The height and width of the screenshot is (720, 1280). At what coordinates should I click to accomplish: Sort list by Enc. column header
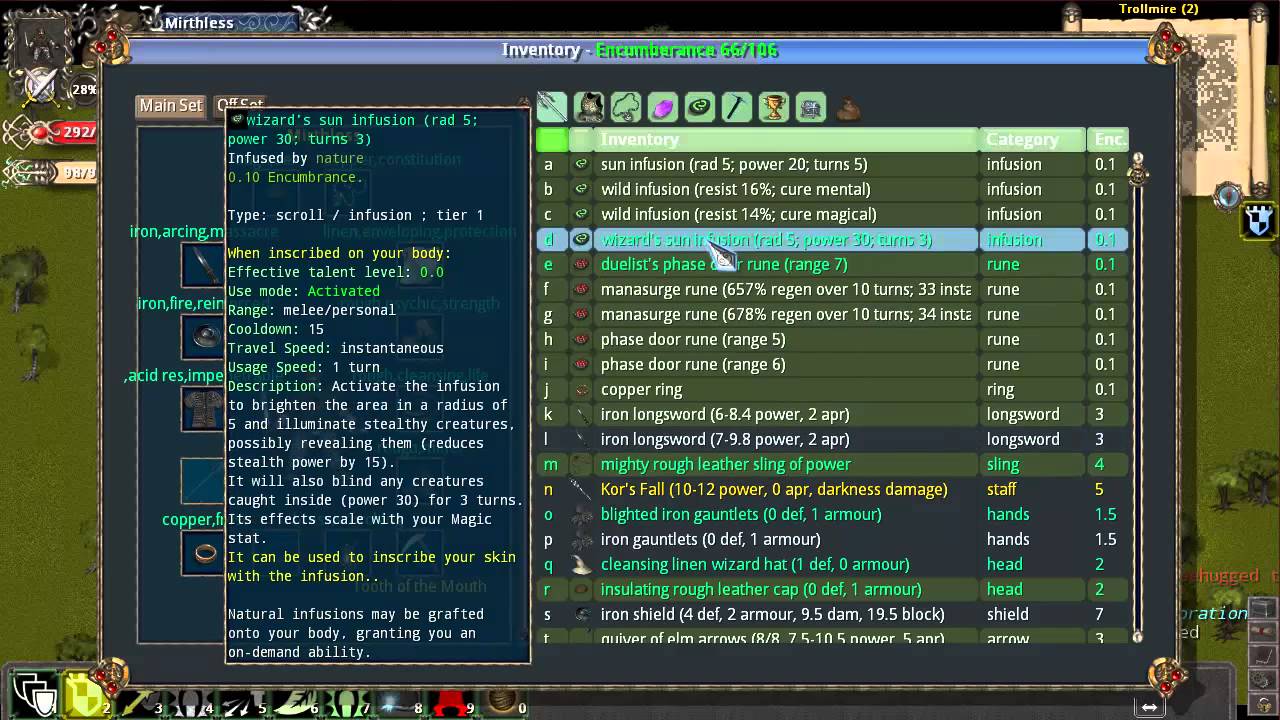click(1108, 139)
